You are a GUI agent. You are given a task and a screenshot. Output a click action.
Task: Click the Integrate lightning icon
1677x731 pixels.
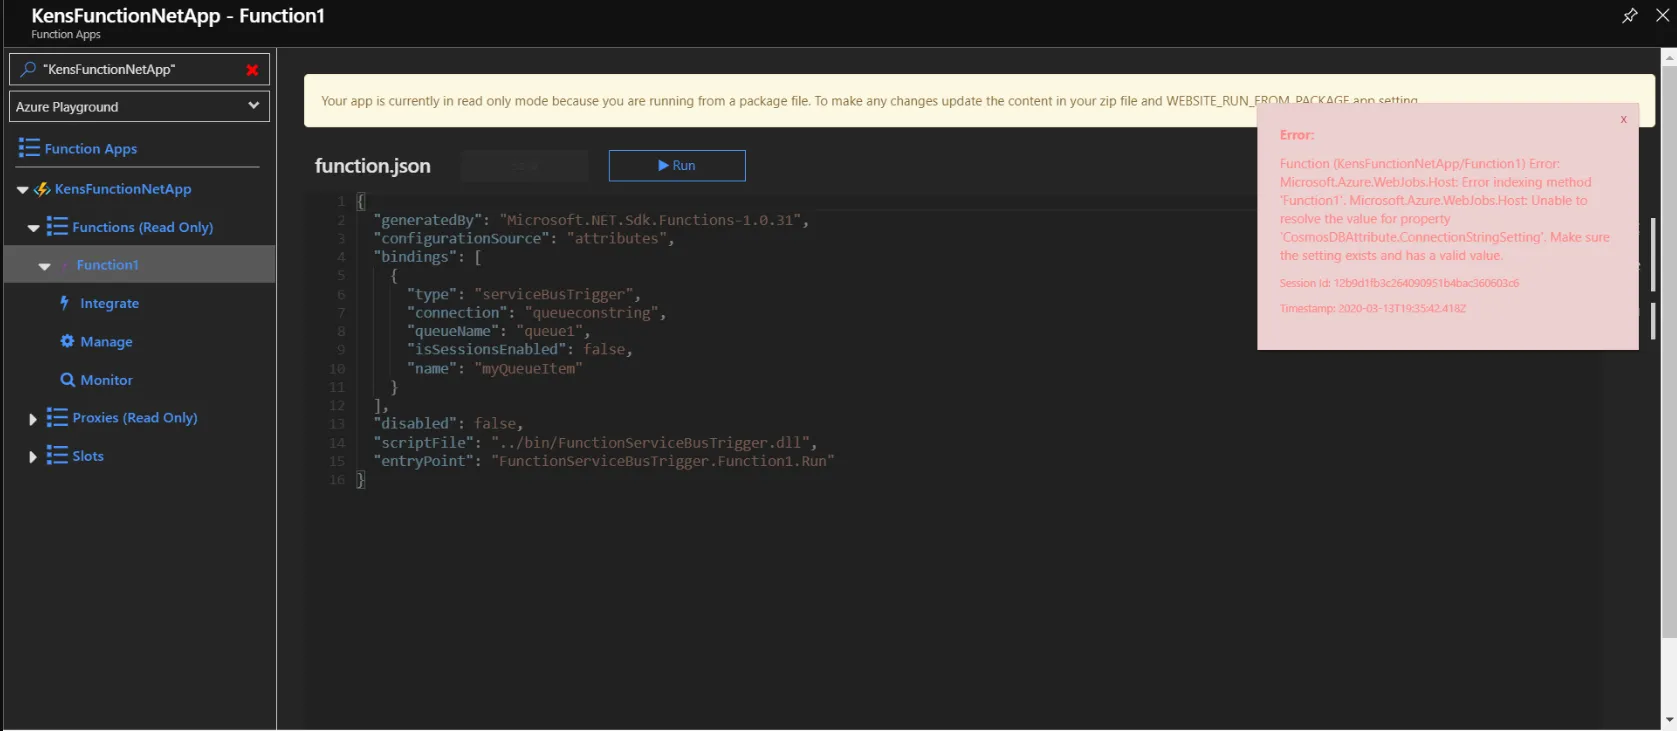pyautogui.click(x=65, y=302)
